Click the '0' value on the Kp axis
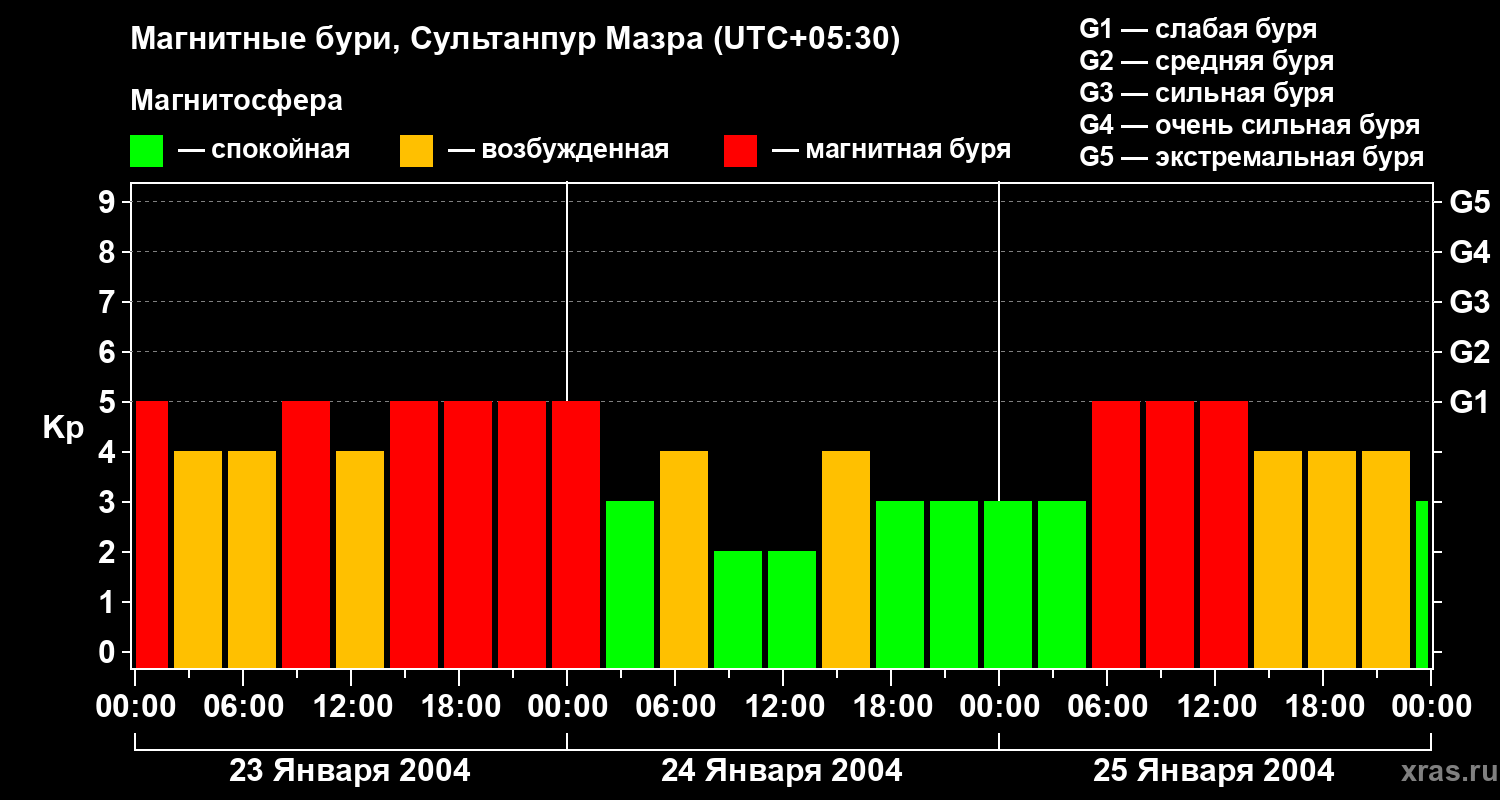The image size is (1500, 800). click(x=109, y=652)
